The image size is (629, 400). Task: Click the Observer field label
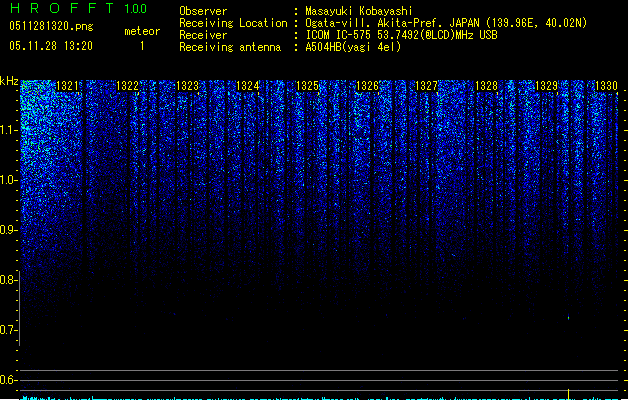tap(203, 11)
